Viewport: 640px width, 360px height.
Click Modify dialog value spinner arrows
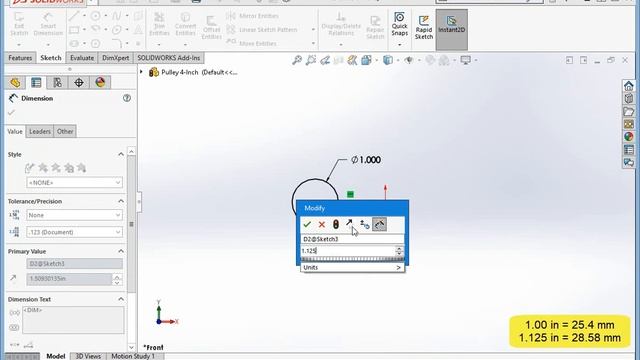[x=399, y=251]
